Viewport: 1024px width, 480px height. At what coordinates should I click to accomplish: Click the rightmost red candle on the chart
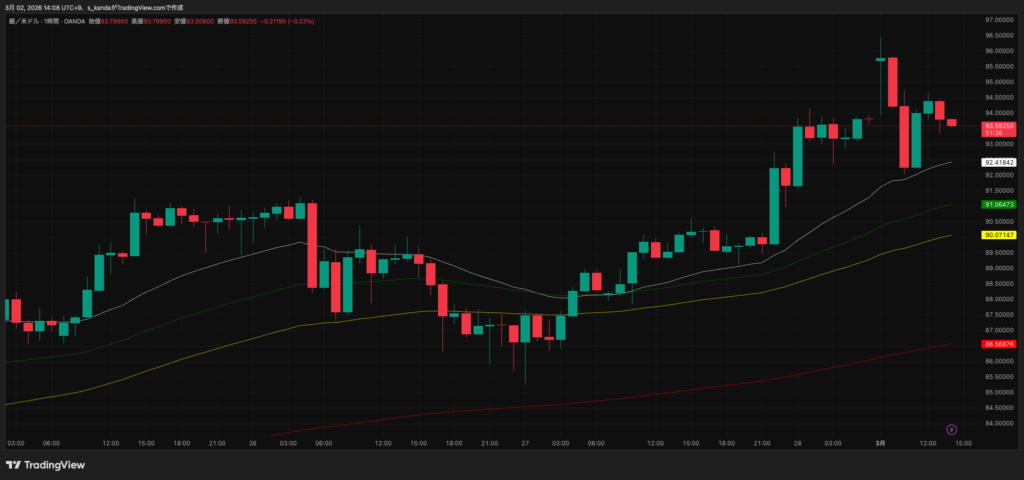click(x=952, y=122)
